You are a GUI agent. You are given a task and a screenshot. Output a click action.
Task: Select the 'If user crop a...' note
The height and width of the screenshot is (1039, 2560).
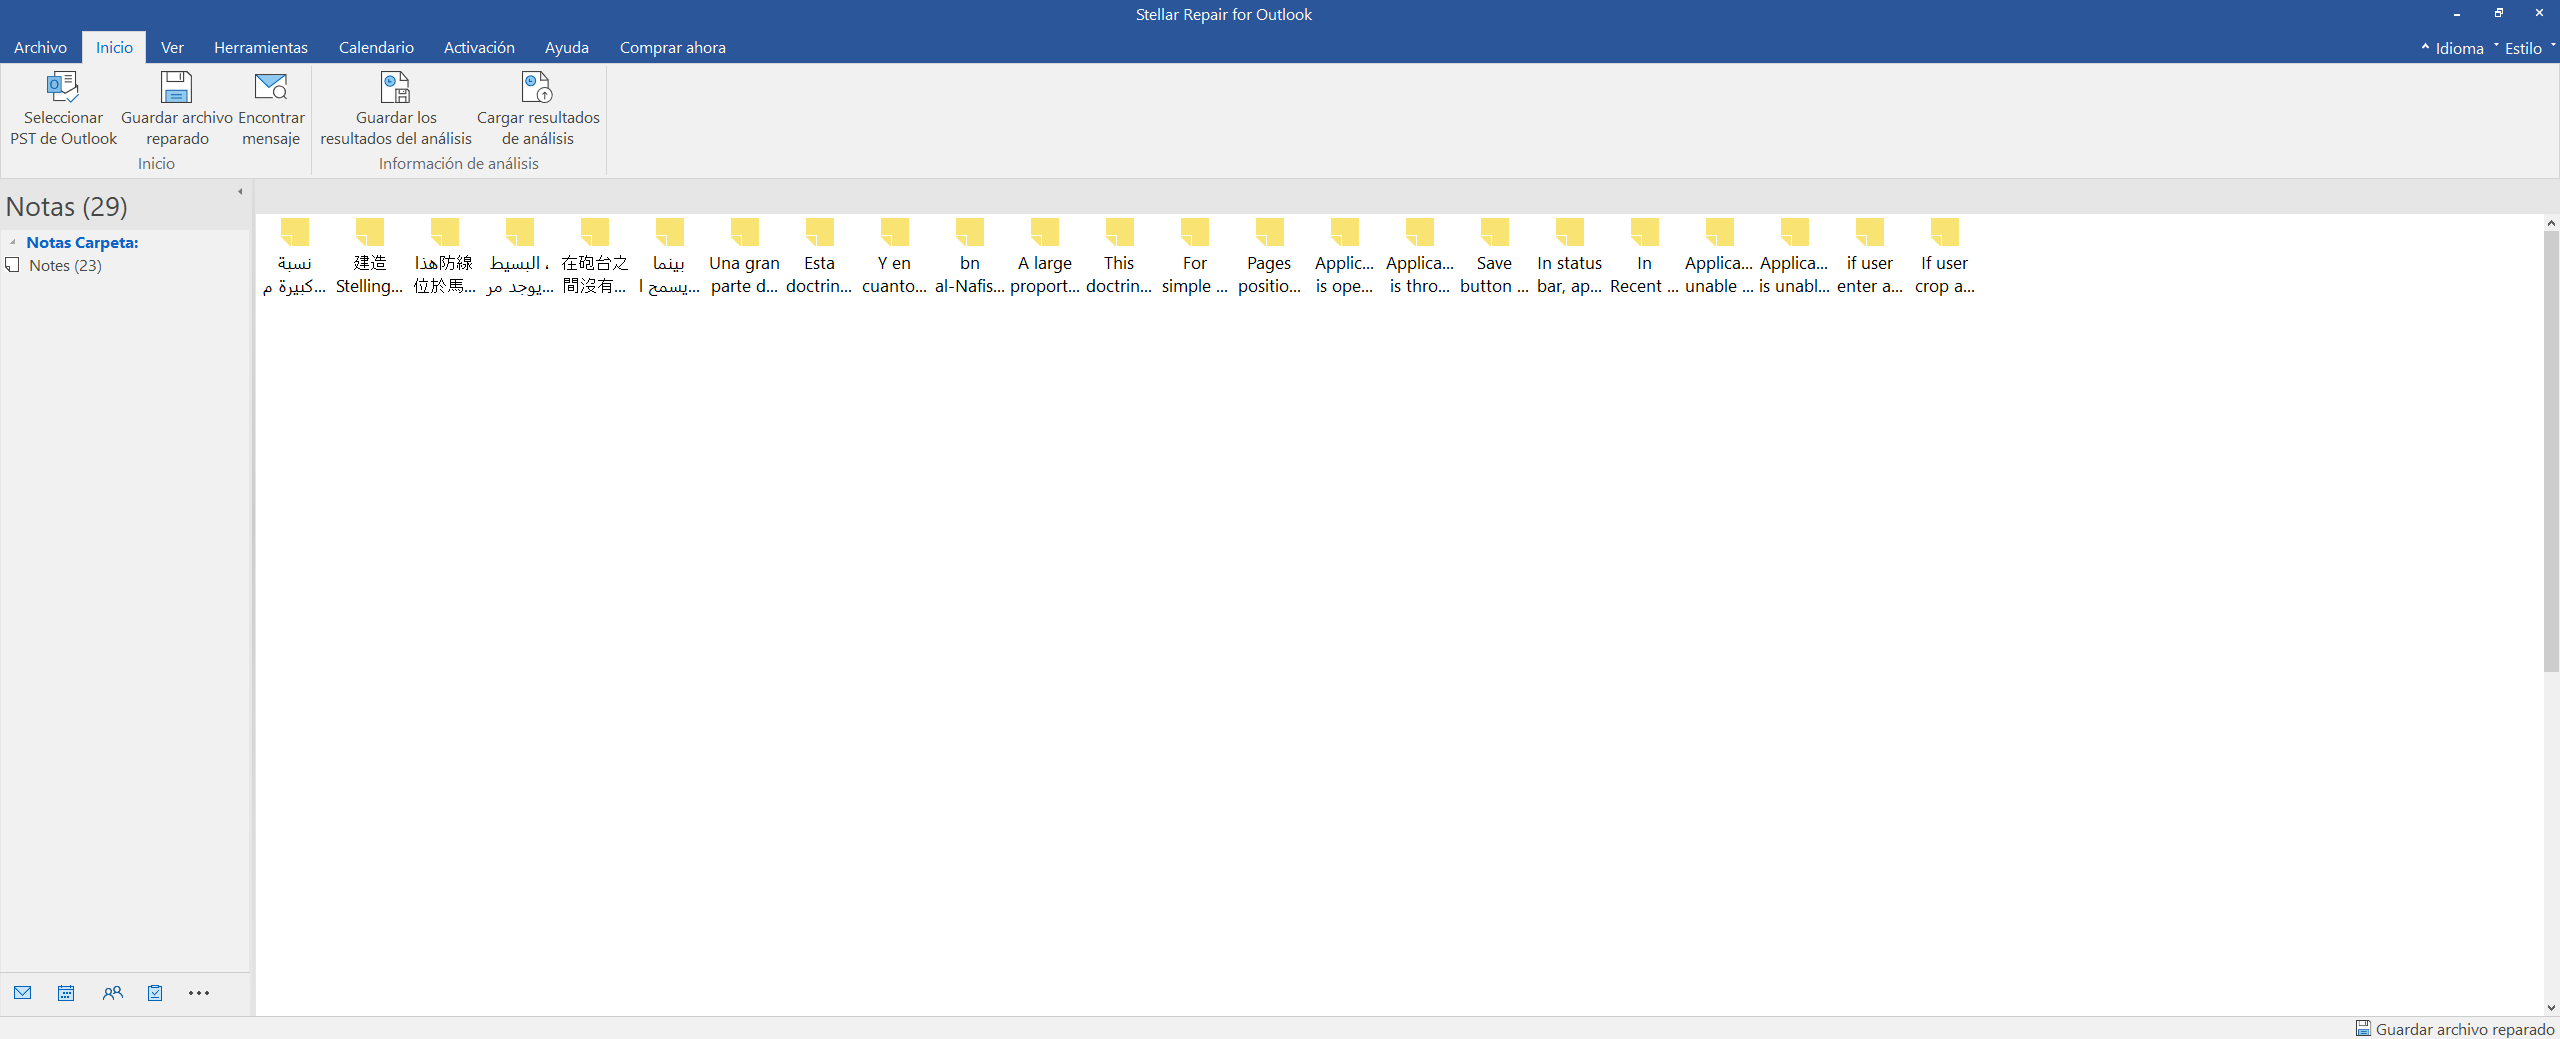point(1944,257)
